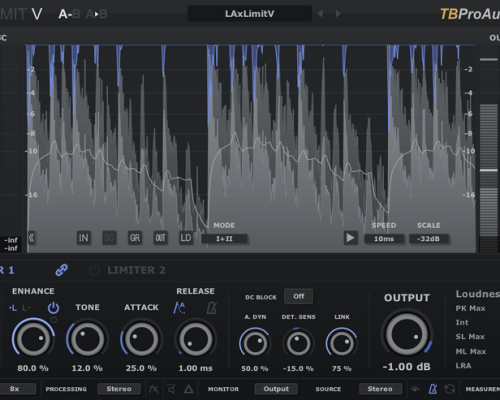
Task: Click the small Enhance indicator circle
Action: 54,320
